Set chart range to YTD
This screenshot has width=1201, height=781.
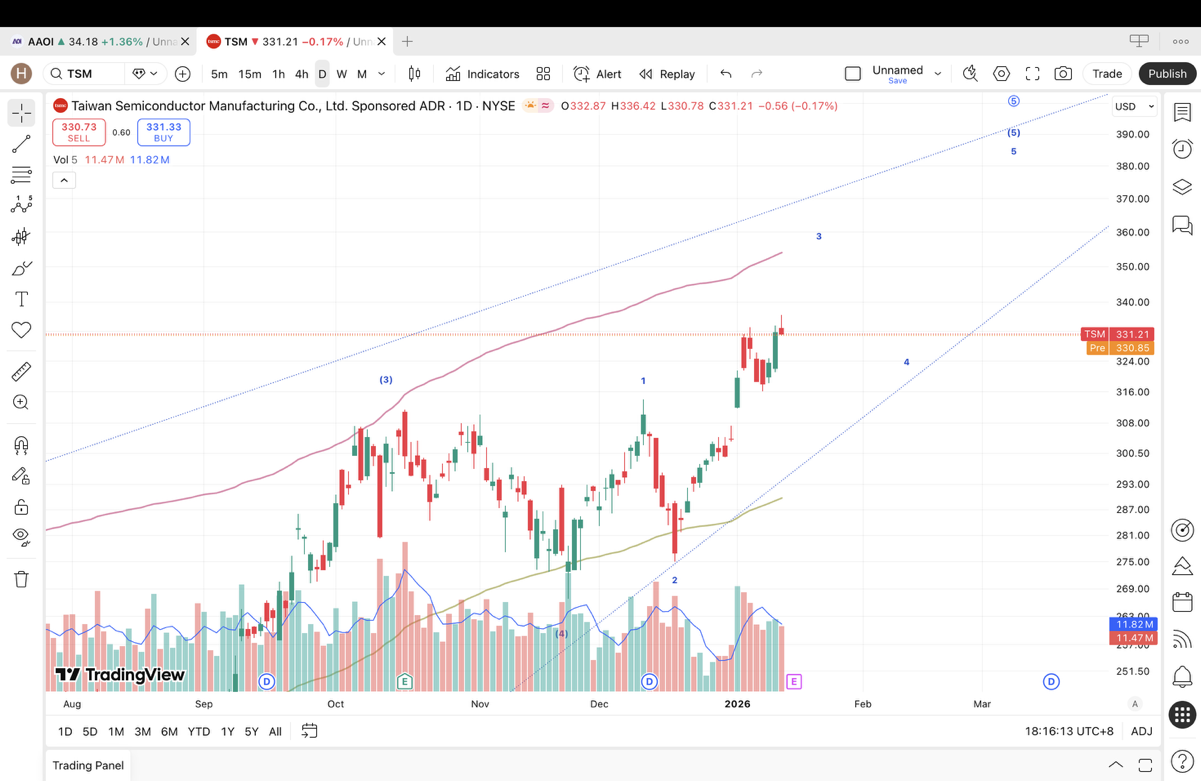click(199, 732)
